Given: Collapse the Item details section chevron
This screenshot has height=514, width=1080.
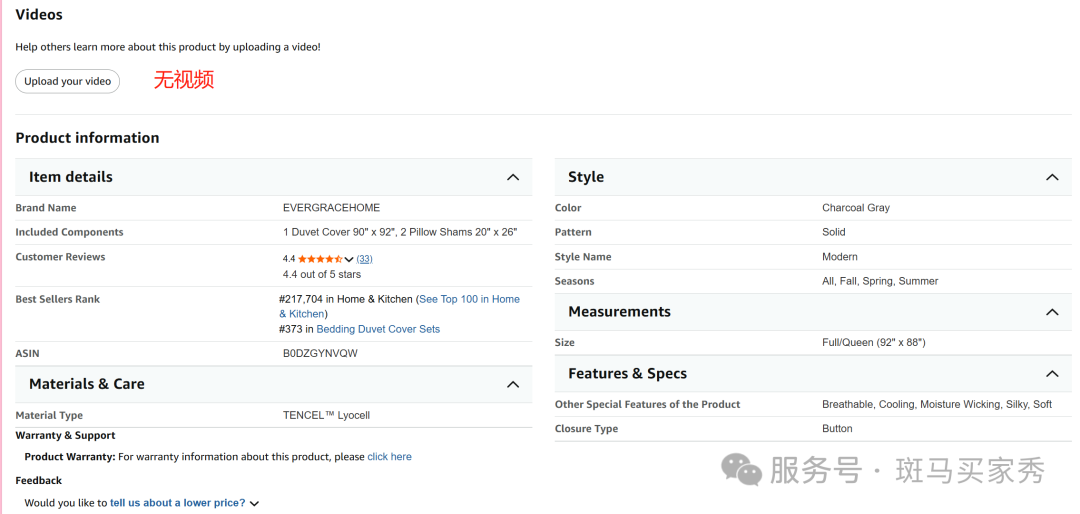Looking at the screenshot, I should (x=513, y=177).
